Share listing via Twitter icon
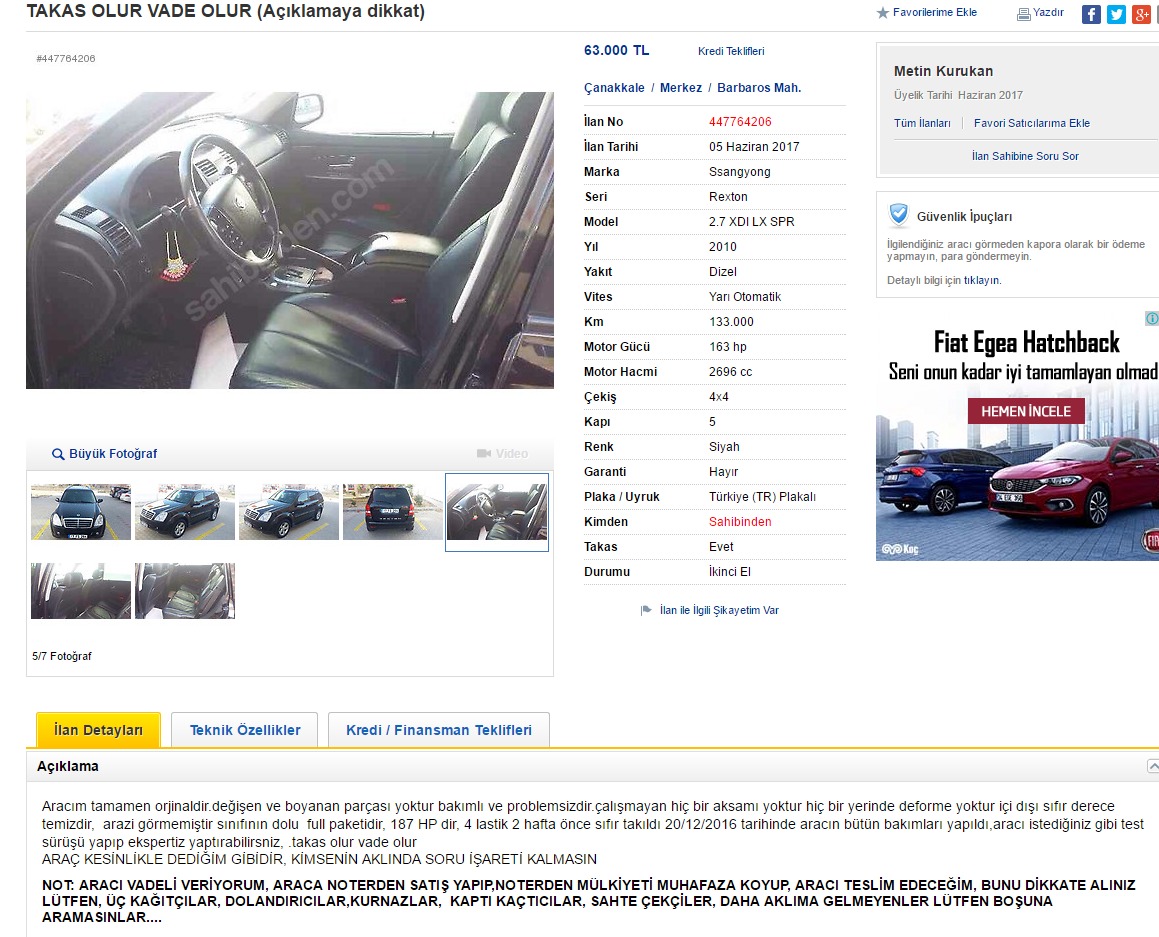 click(1116, 14)
